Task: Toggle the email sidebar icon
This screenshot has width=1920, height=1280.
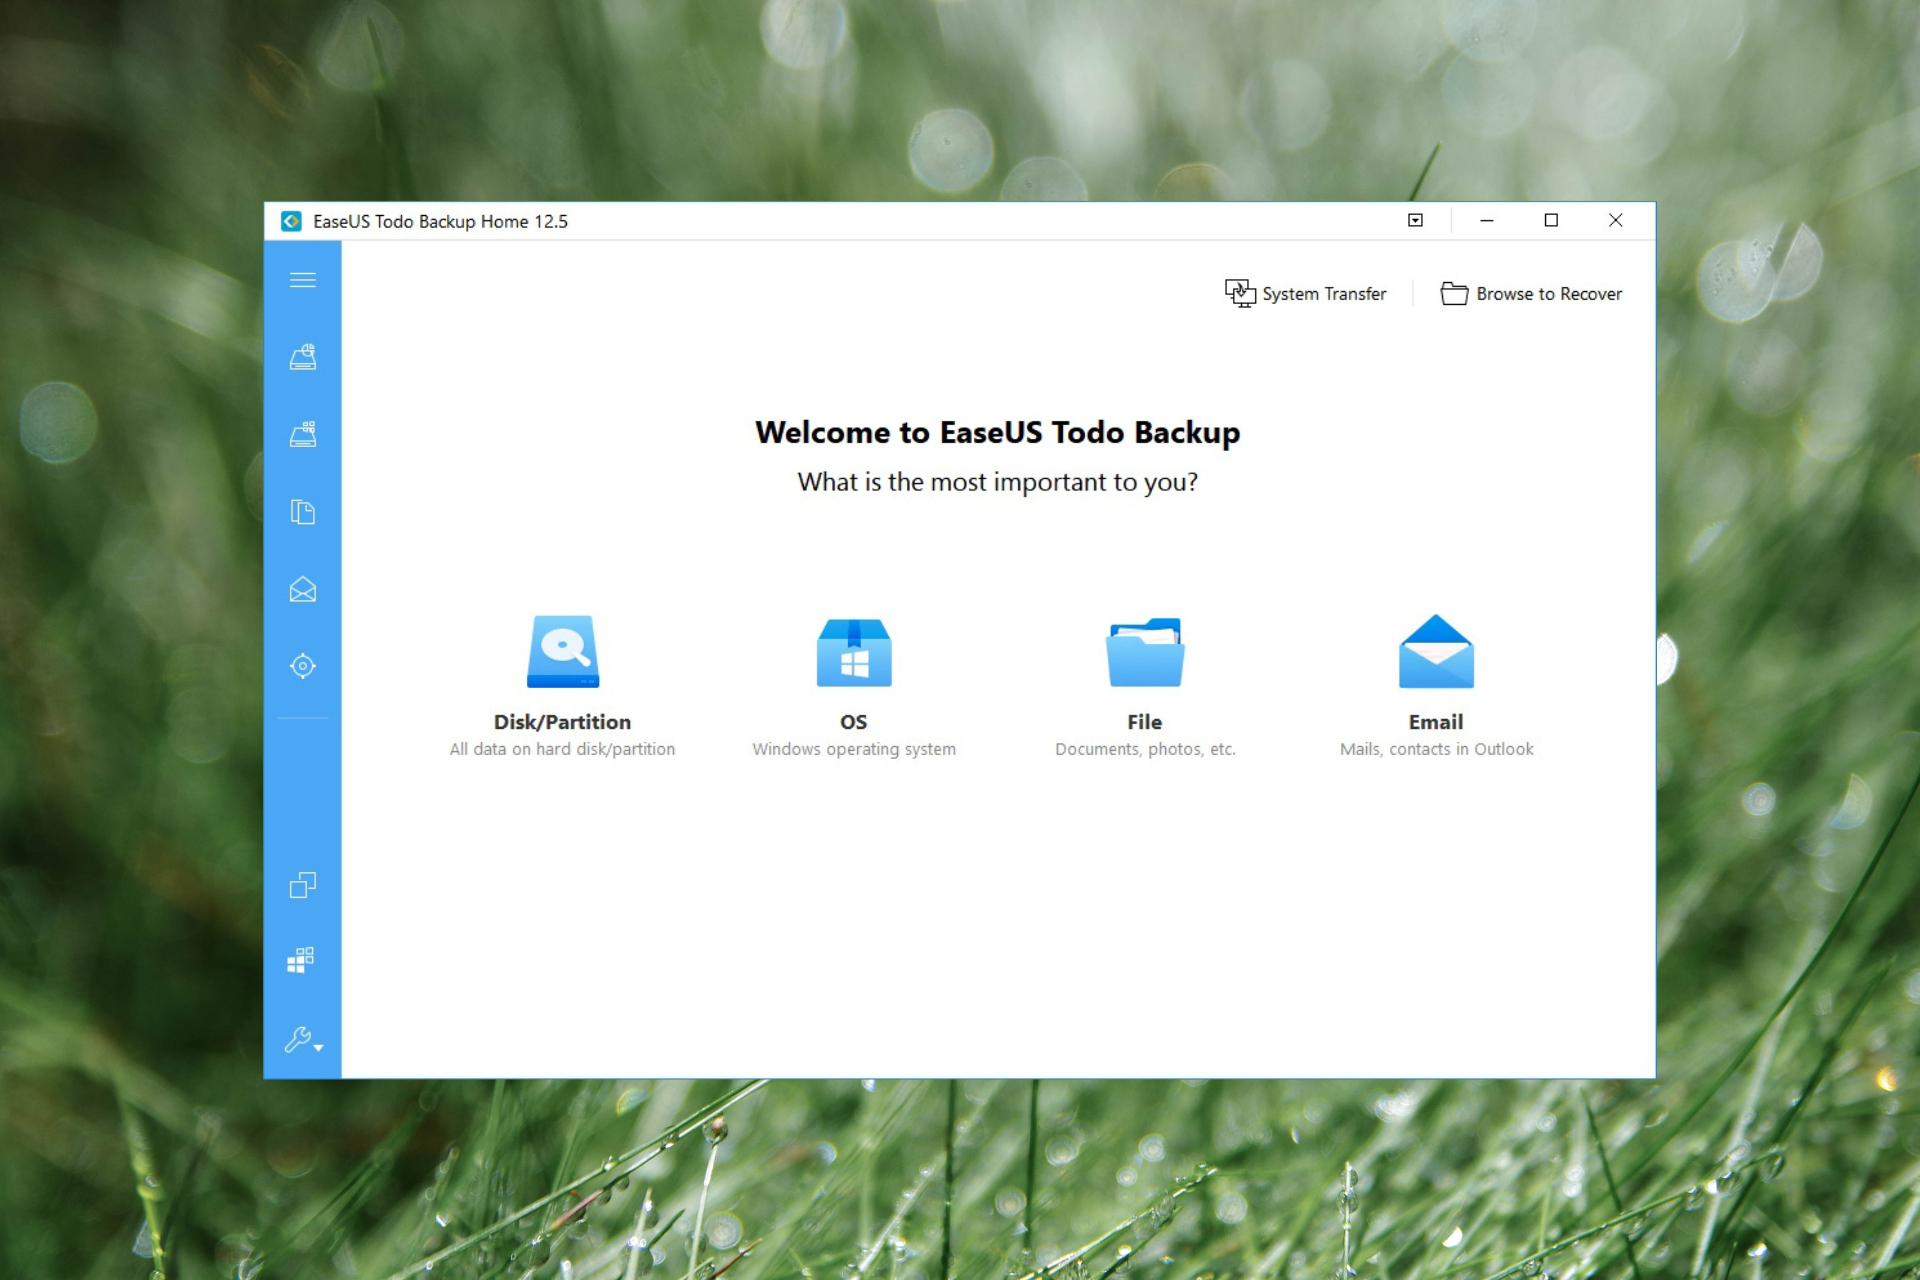Action: coord(304,589)
